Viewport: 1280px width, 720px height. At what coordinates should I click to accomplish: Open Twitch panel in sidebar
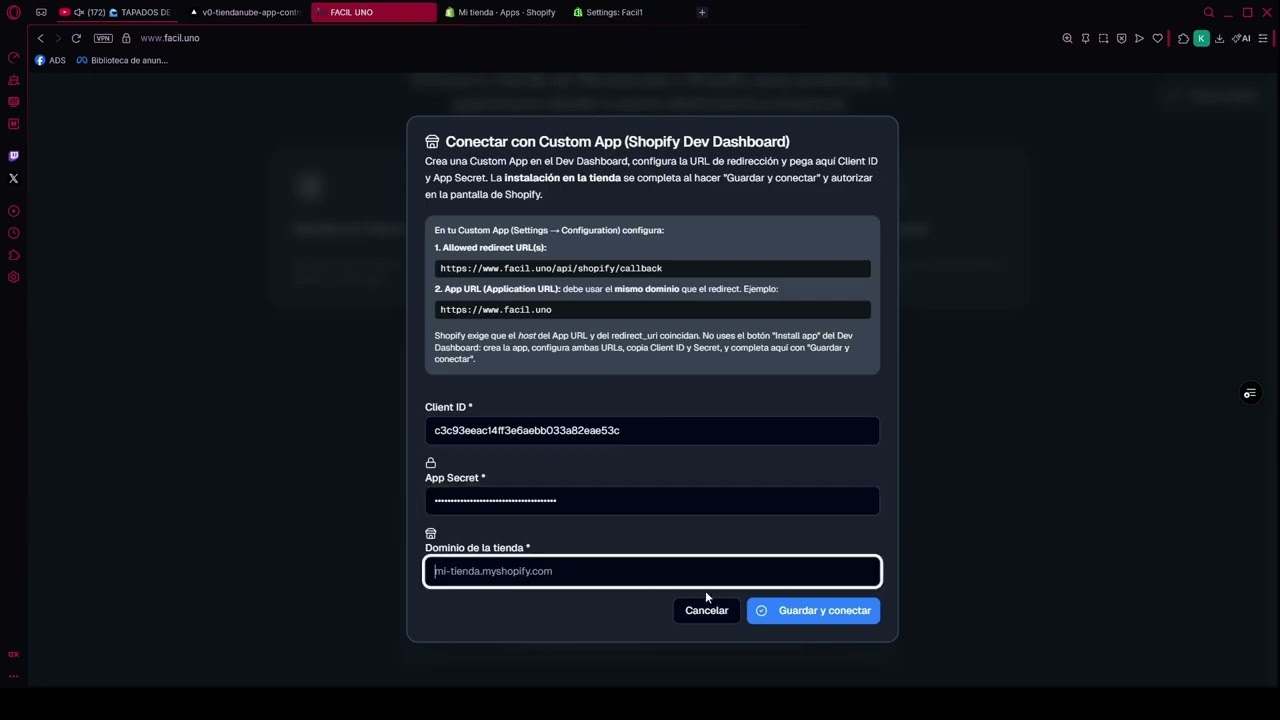click(13, 156)
